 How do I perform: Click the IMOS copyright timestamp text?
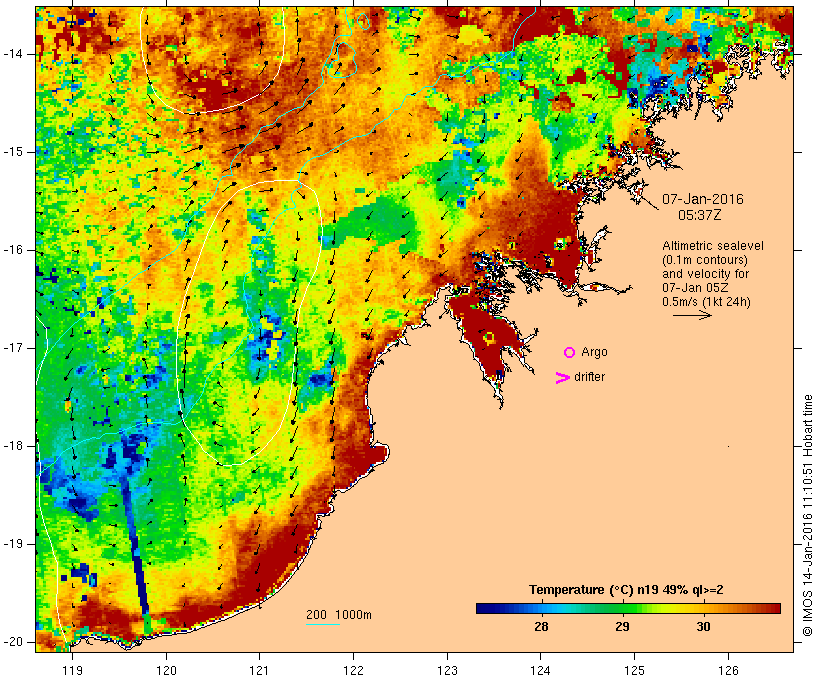click(807, 515)
